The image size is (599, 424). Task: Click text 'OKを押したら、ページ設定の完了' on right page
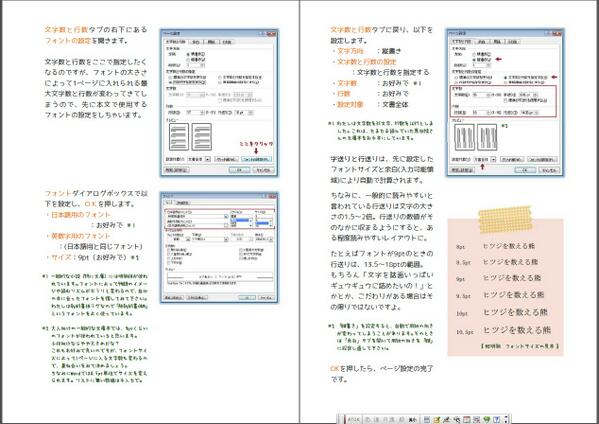pos(382,369)
